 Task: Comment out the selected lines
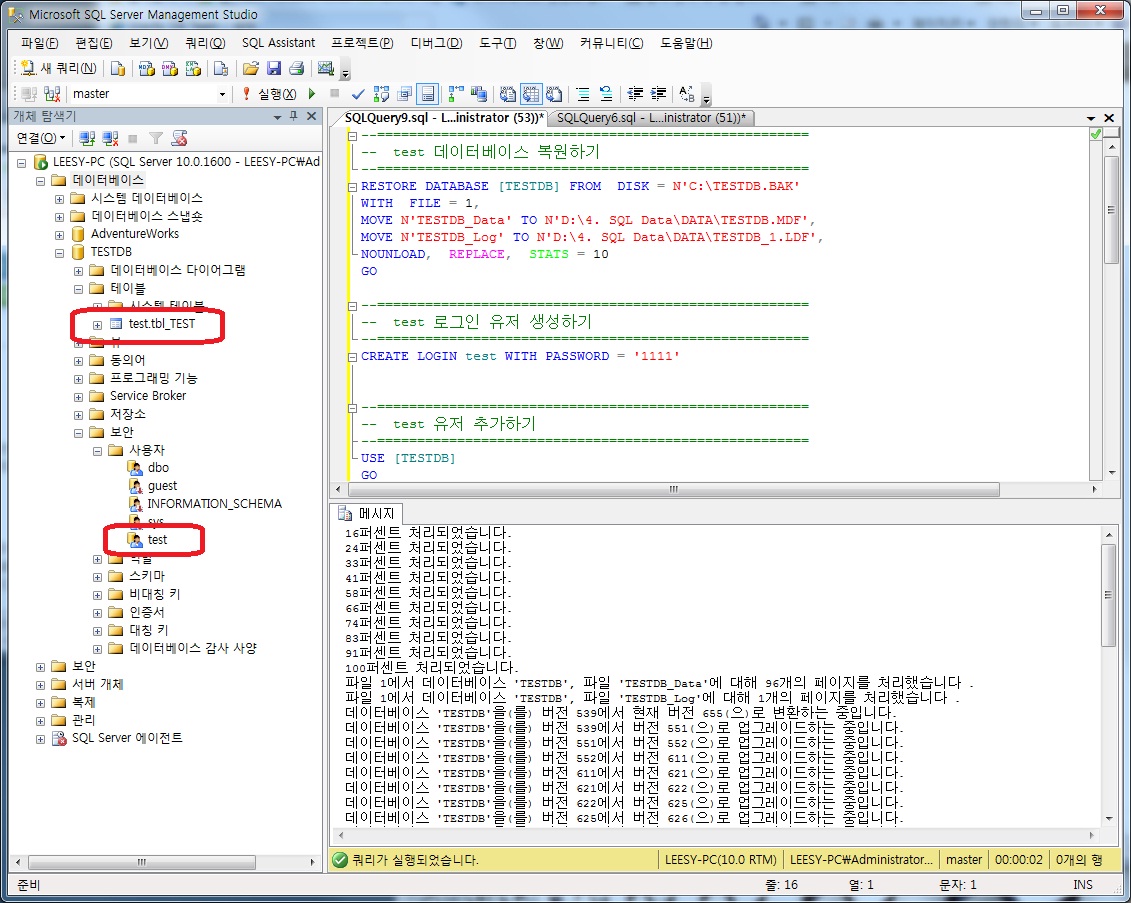click(583, 94)
